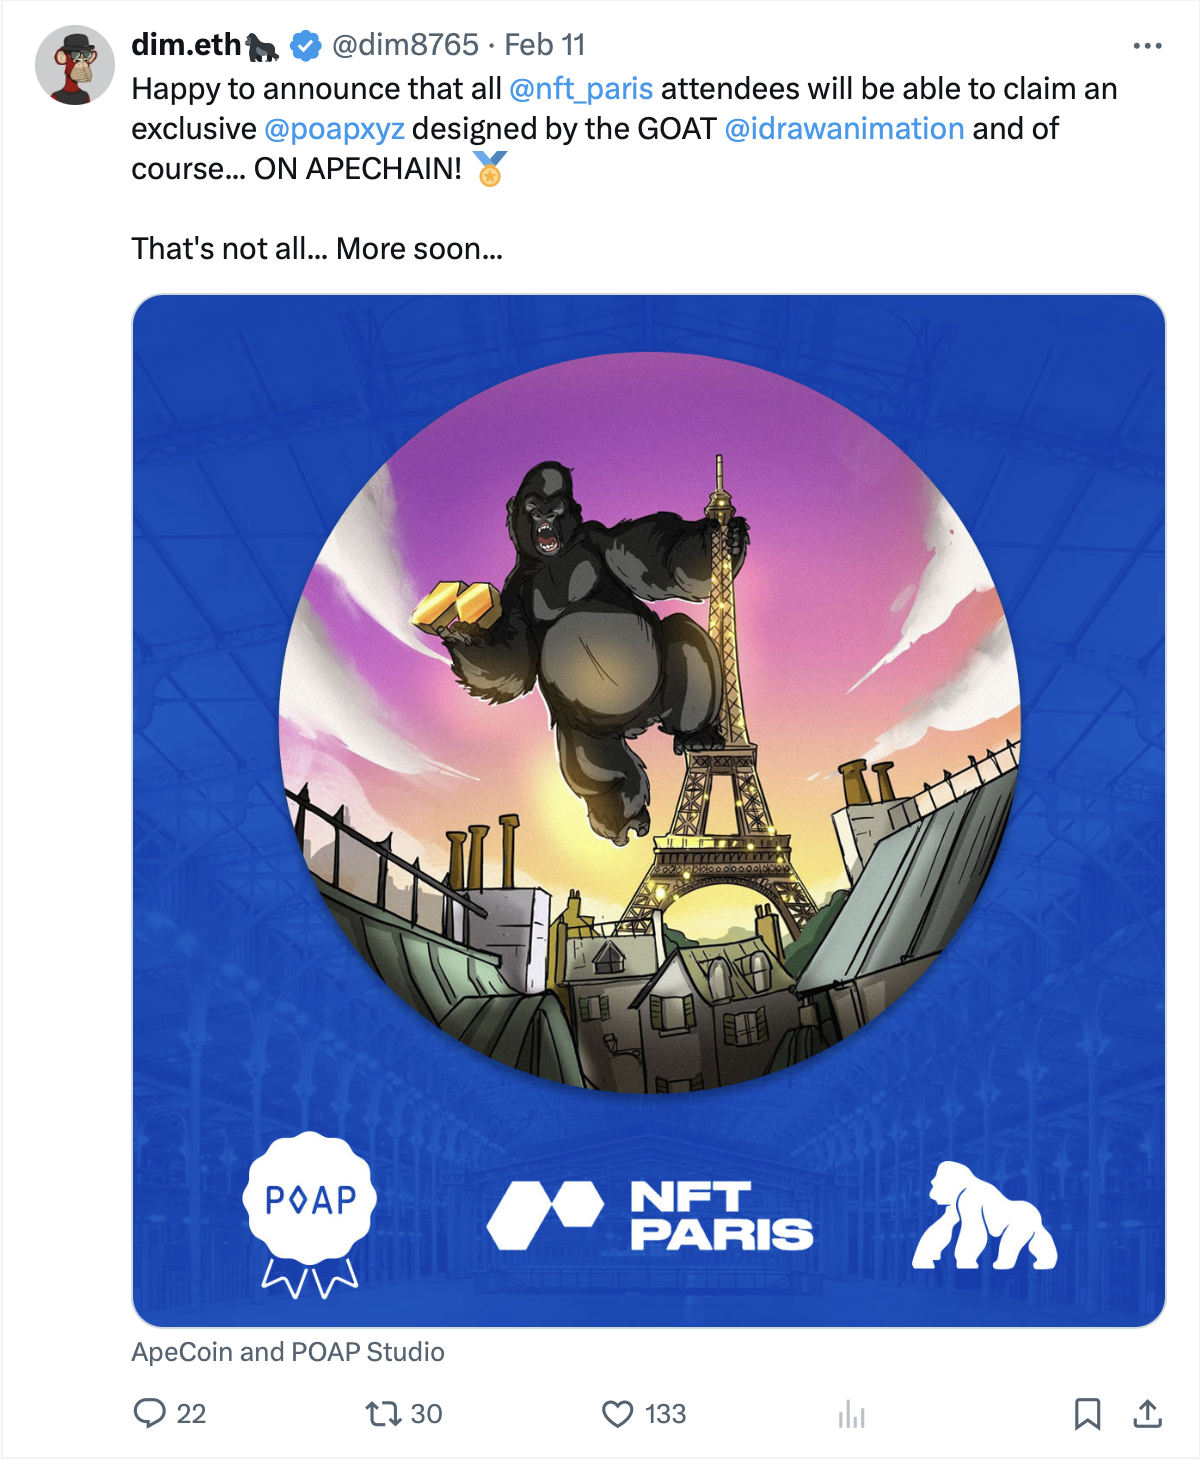Open the reply comment icon

coord(150,1413)
